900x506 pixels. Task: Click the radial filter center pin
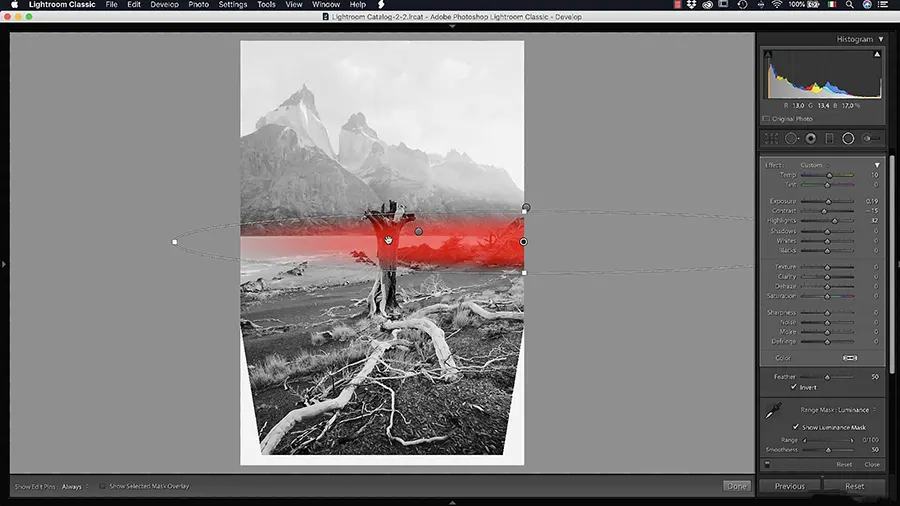click(x=418, y=231)
